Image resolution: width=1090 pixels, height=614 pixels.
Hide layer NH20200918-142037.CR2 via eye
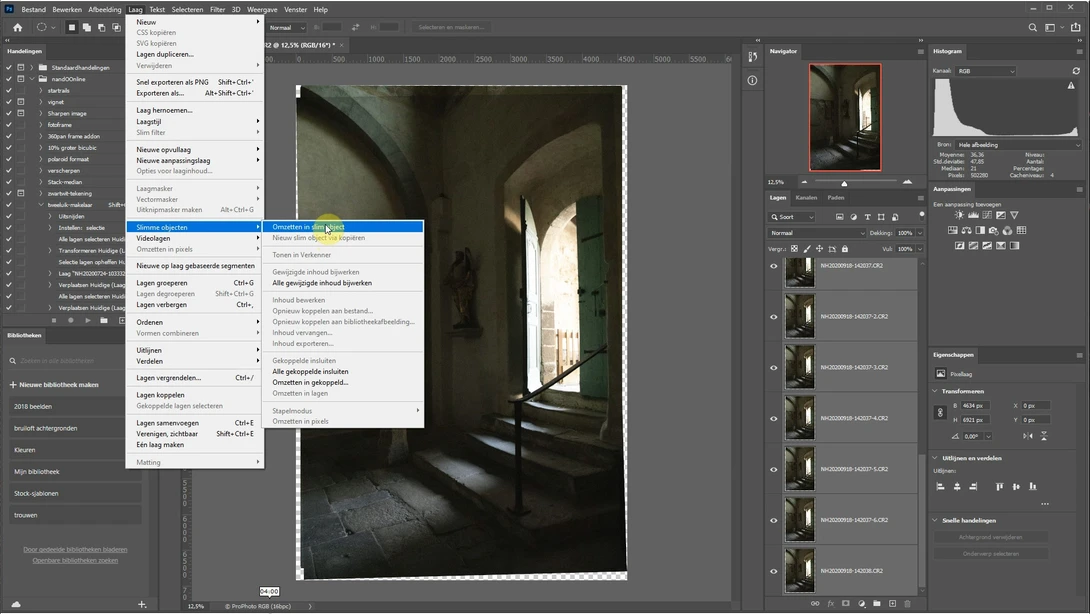point(774,266)
